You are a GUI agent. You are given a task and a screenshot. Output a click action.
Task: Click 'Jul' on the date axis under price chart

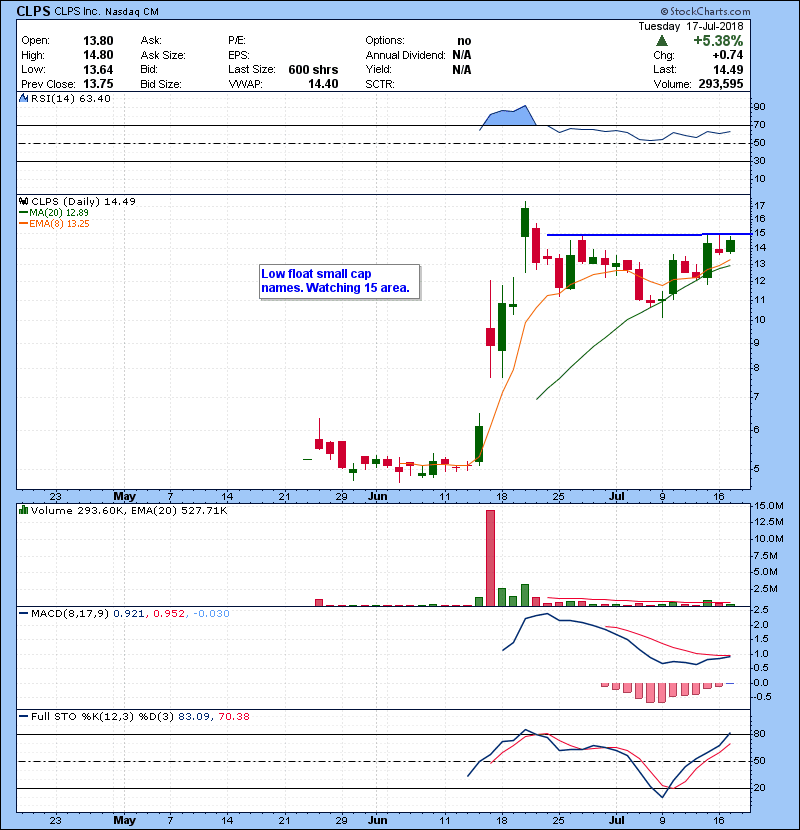tap(616, 496)
